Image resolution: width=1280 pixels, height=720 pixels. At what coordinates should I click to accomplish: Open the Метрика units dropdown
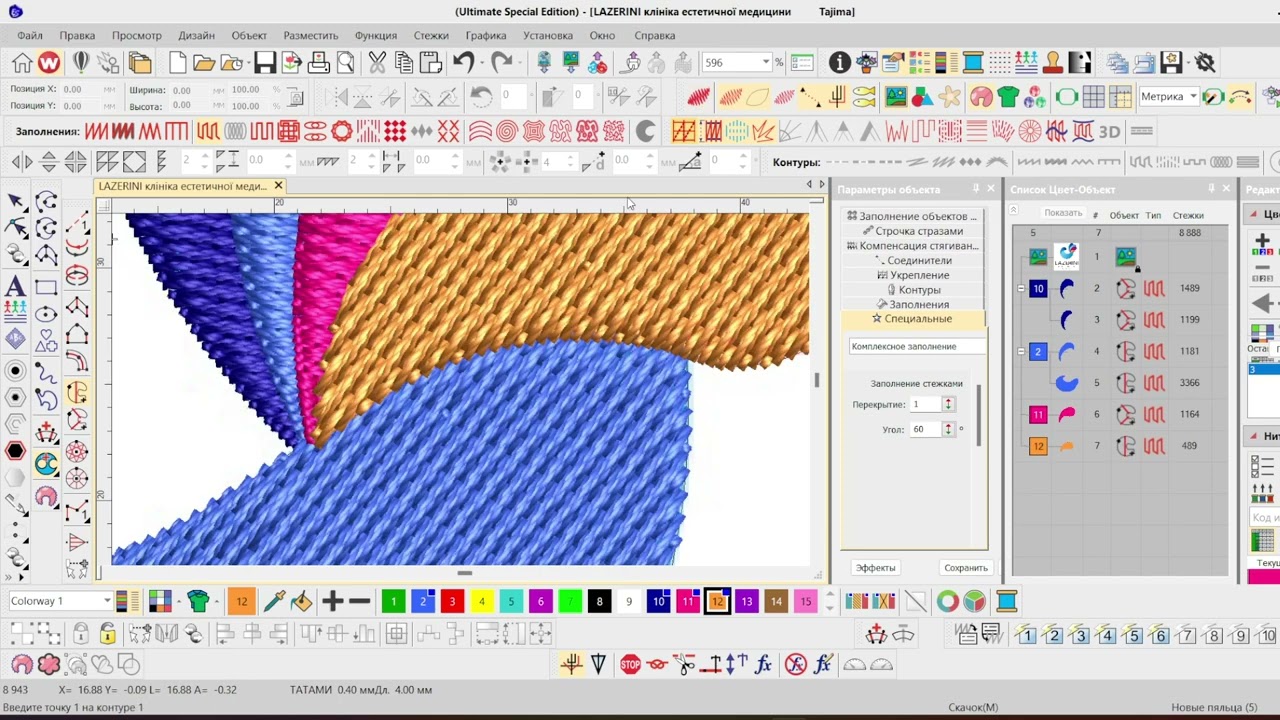(1193, 97)
